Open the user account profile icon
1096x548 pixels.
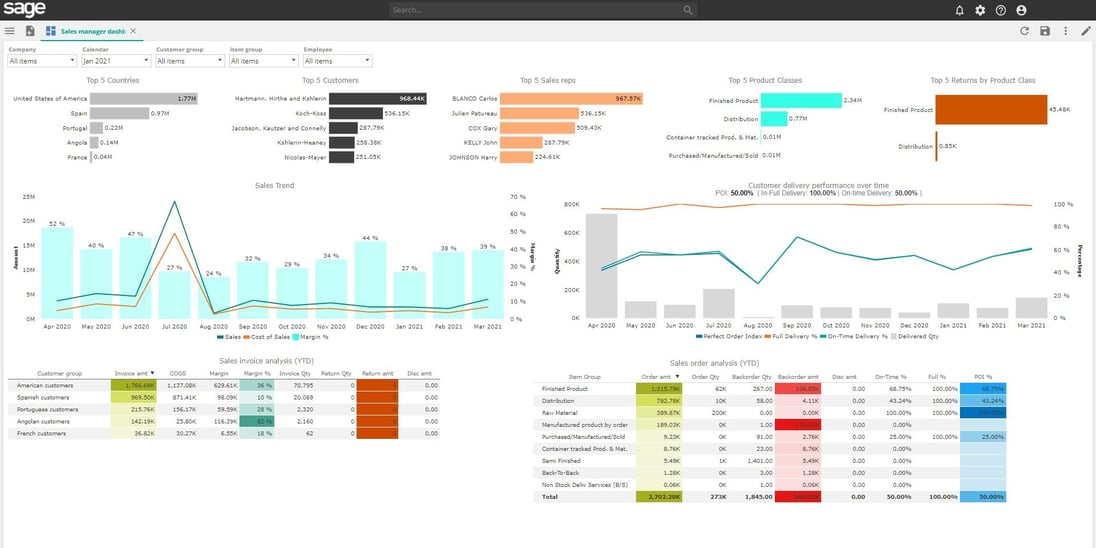pyautogui.click(x=1021, y=10)
